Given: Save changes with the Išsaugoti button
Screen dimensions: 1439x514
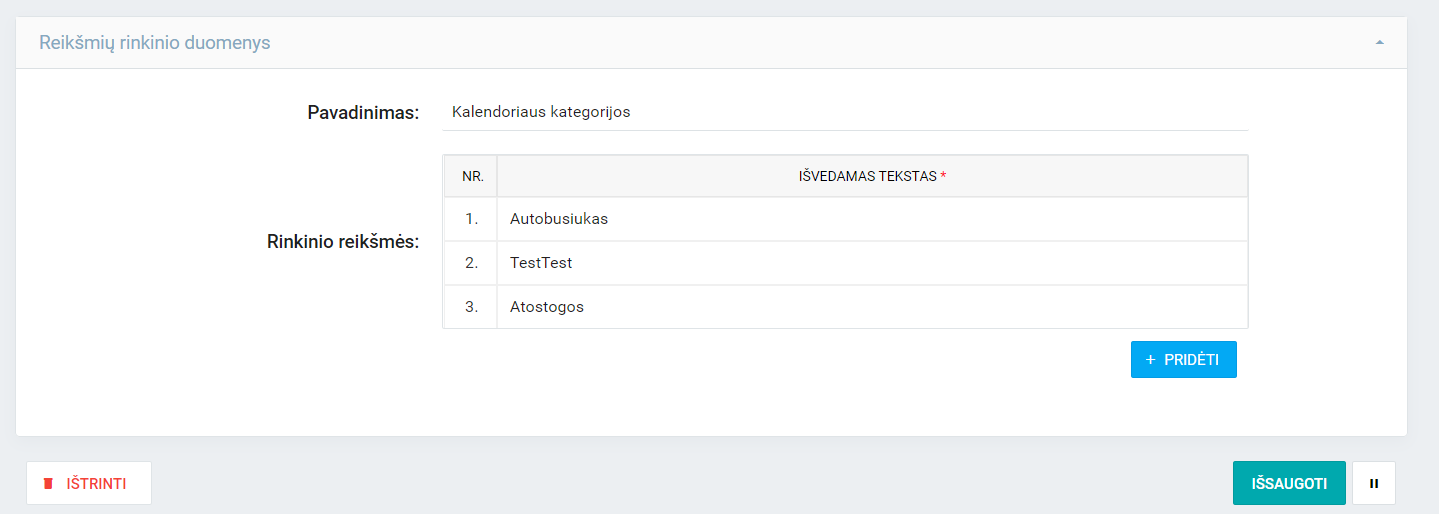Looking at the screenshot, I should click(x=1289, y=483).
